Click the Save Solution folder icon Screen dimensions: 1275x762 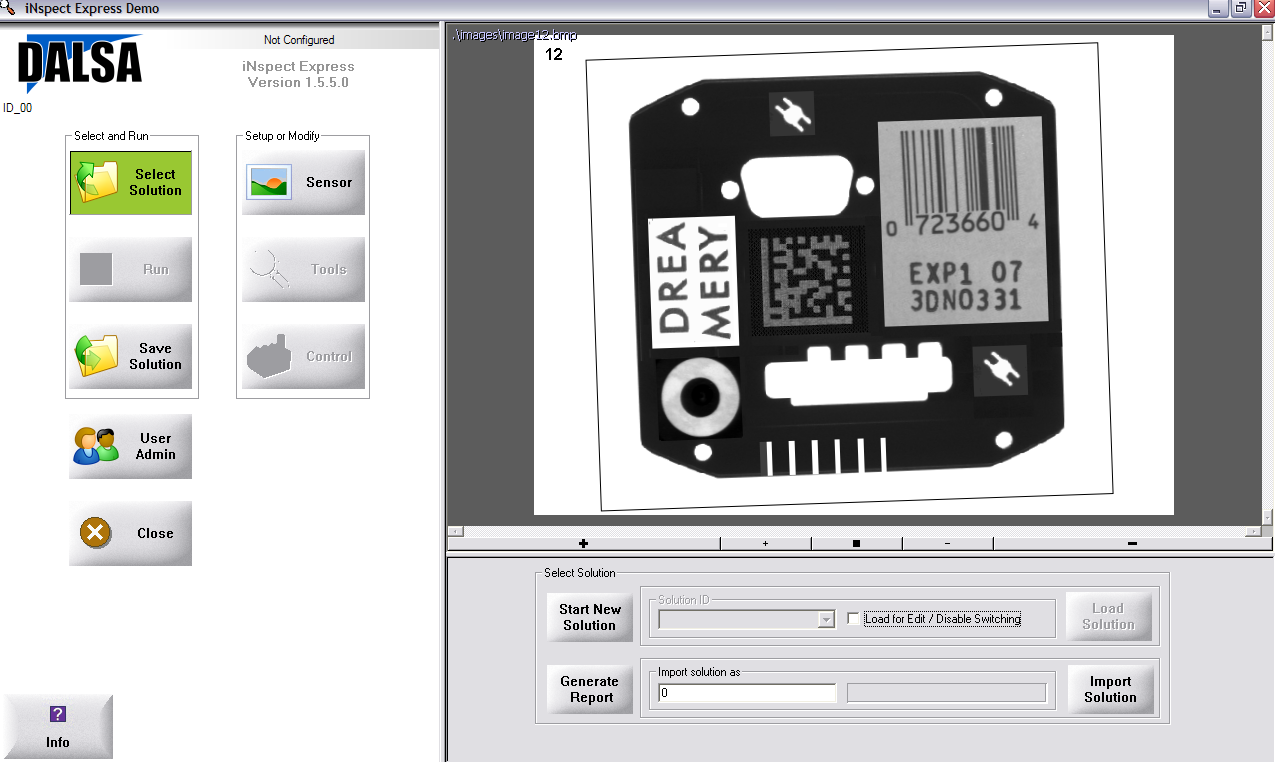(98, 356)
